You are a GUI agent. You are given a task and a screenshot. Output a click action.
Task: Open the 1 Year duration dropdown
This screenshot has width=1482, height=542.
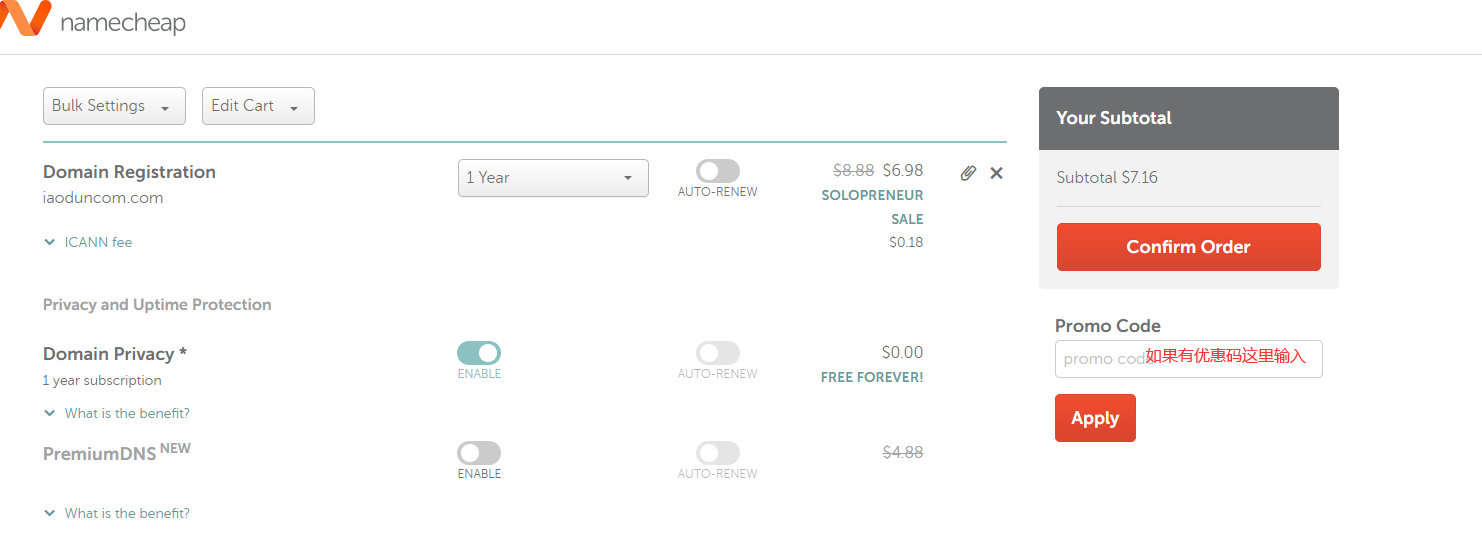pyautogui.click(x=553, y=178)
